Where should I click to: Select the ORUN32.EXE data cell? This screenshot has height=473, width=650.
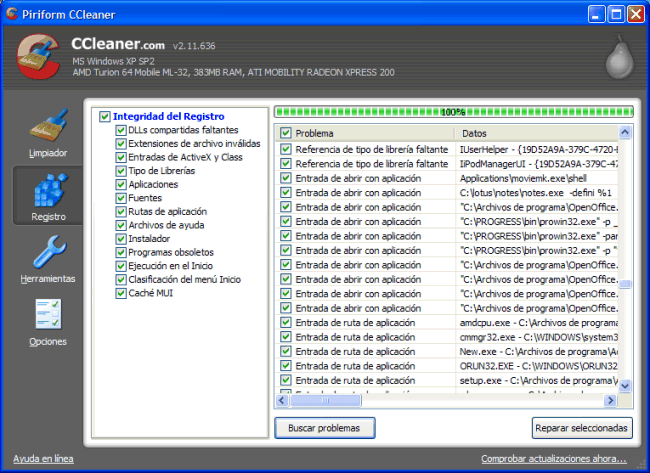coord(538,366)
